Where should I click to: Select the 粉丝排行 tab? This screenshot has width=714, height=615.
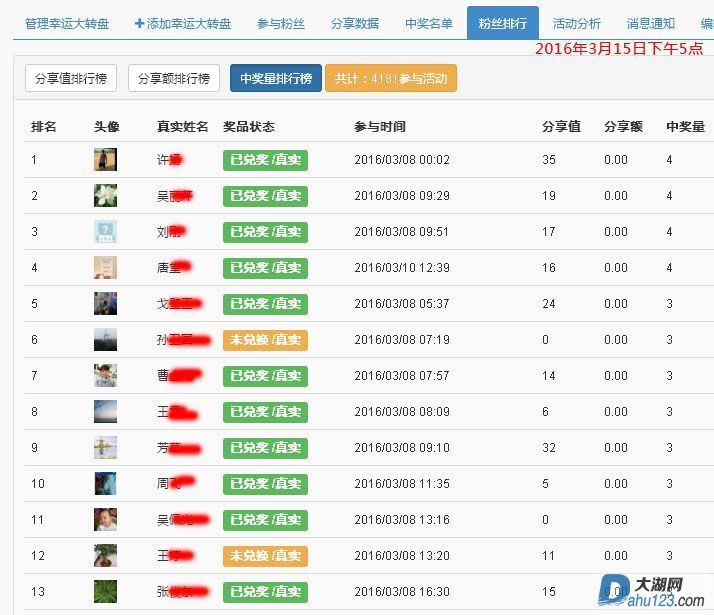pyautogui.click(x=502, y=23)
